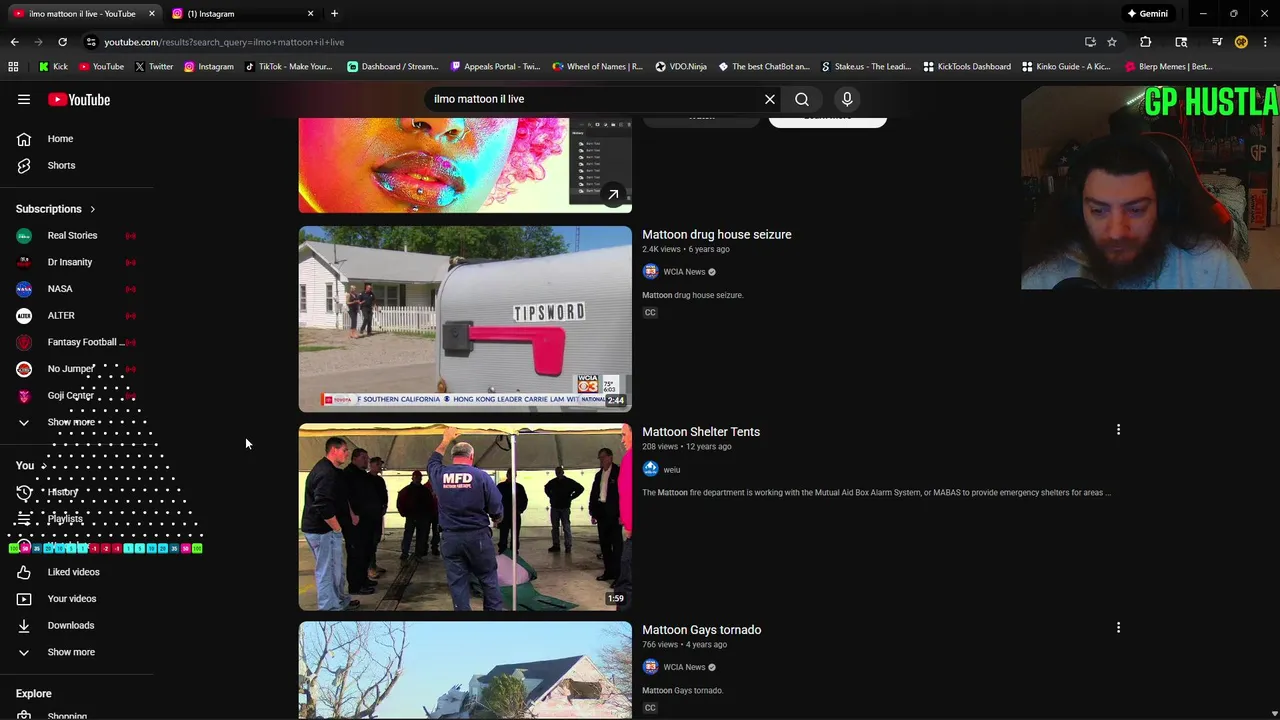
Task: Open the Appeals Portal bookmark
Action: coord(496,67)
